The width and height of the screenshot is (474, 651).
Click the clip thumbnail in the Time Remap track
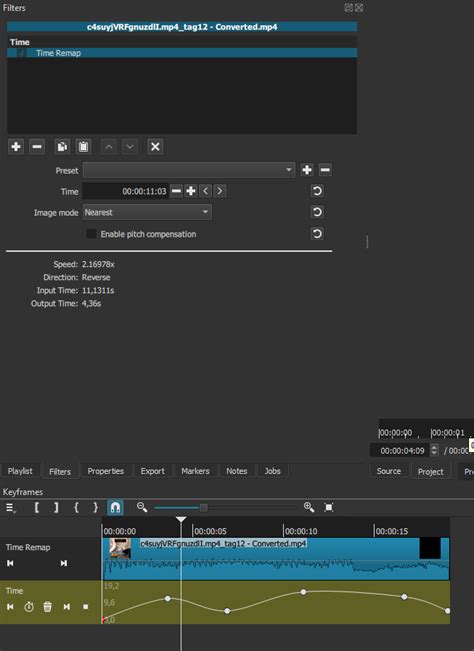(120, 548)
